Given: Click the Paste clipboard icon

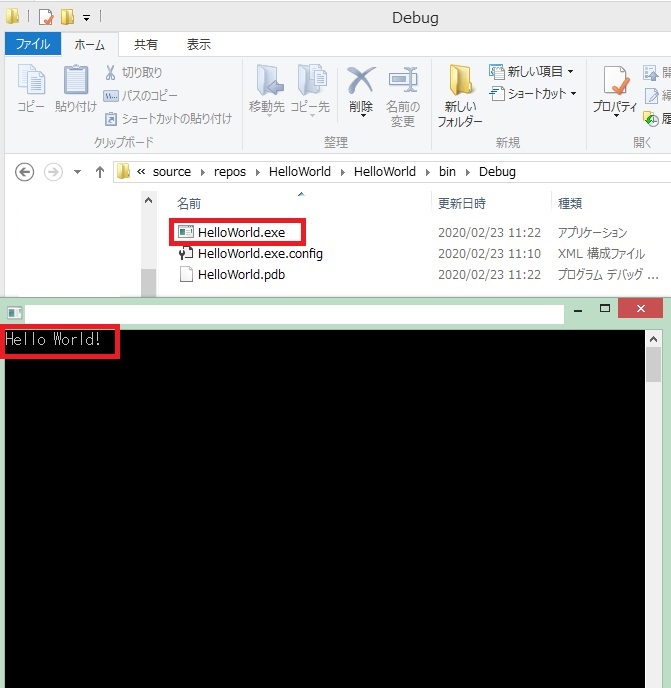Looking at the screenshot, I should [76, 80].
